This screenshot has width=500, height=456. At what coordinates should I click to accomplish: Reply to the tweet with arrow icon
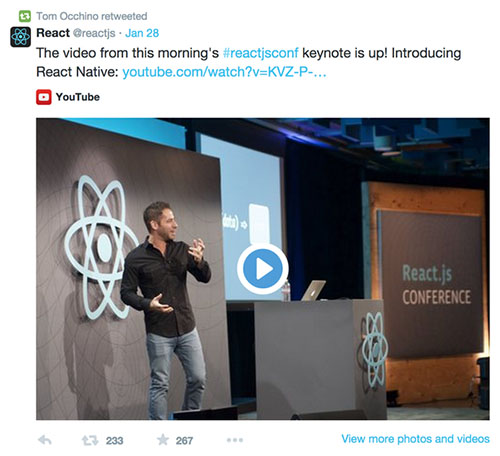click(45, 440)
